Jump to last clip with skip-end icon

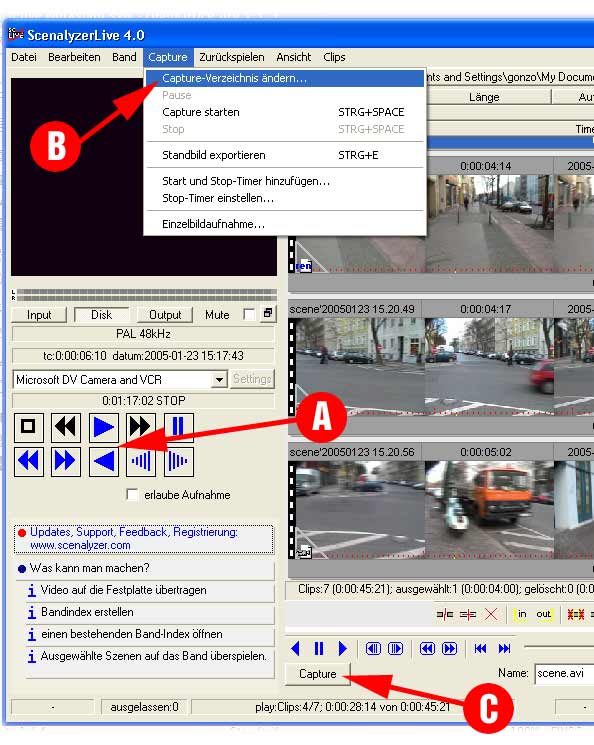(x=504, y=648)
